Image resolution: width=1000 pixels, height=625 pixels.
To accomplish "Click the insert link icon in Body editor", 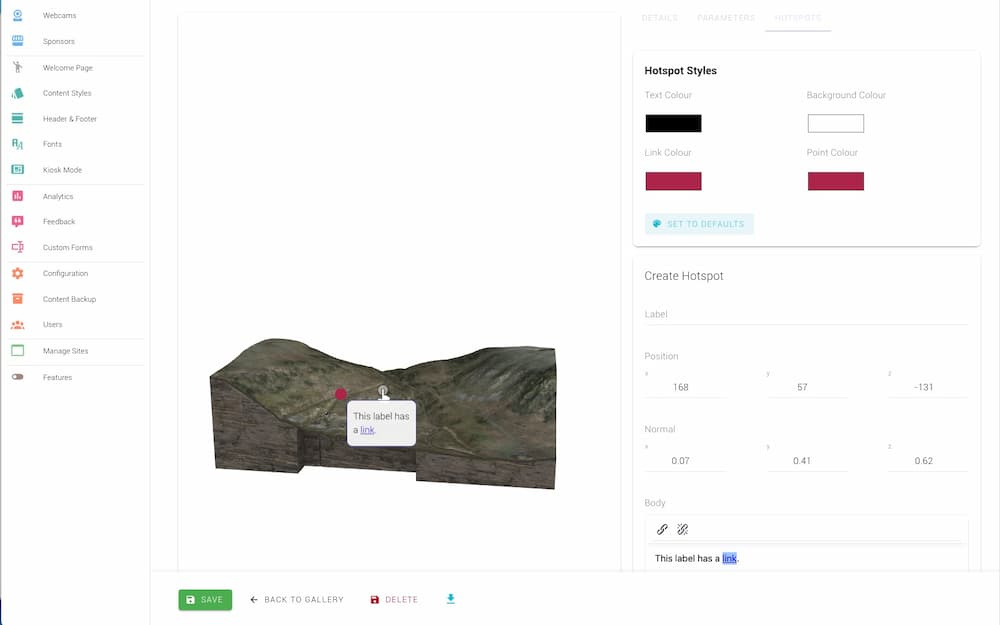I will [x=662, y=529].
